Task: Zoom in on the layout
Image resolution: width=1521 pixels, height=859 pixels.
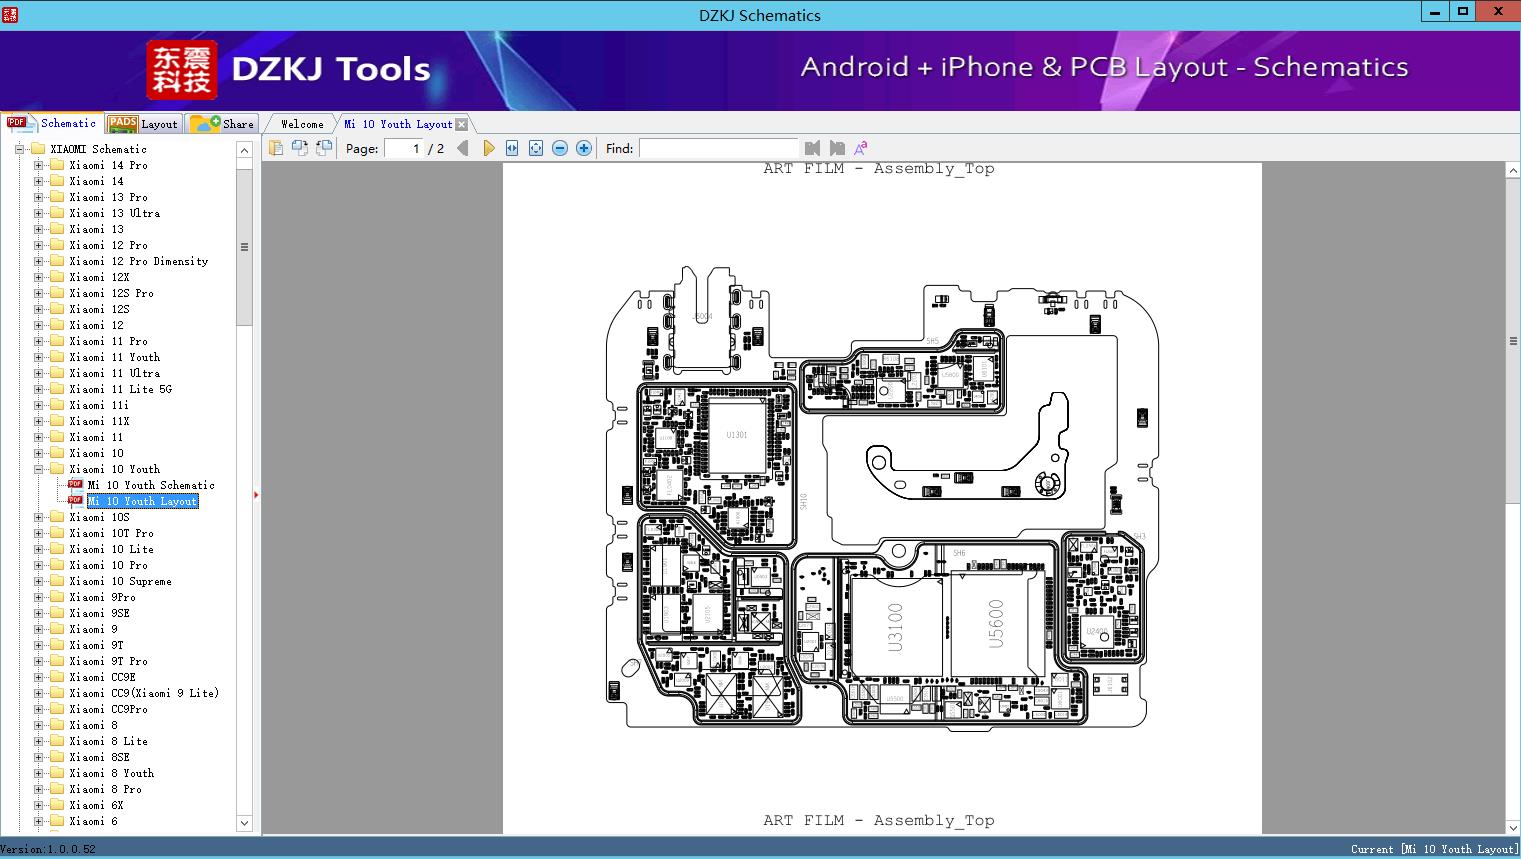Action: coord(584,148)
